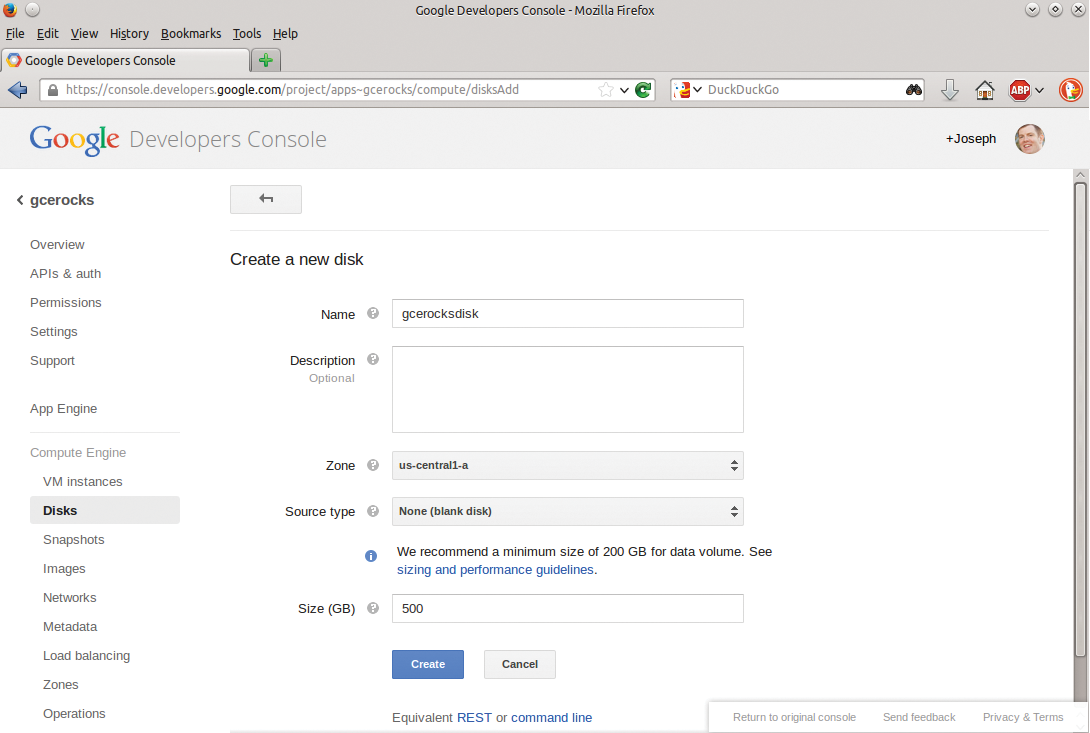
Task: Select Disks in the sidebar
Action: point(105,510)
